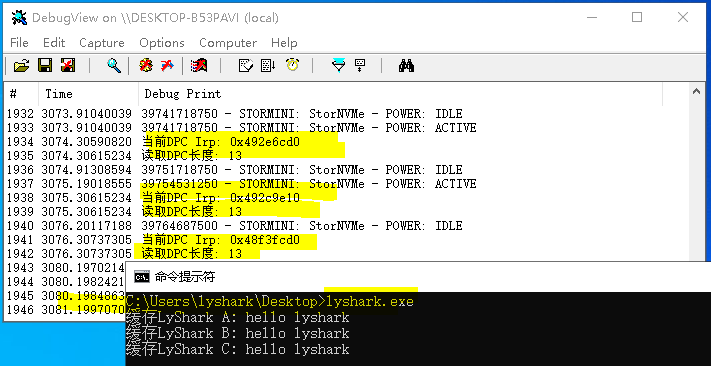The height and width of the screenshot is (366, 711).
Task: Close the DebugView window
Action: [x=683, y=17]
